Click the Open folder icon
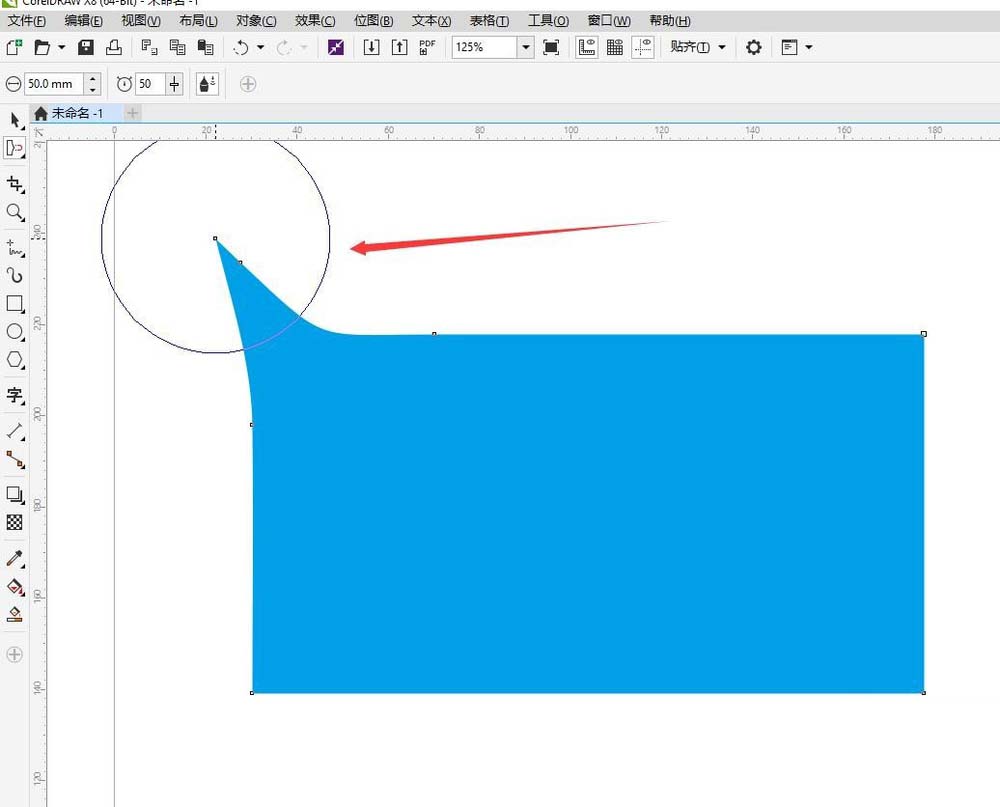This screenshot has height=807, width=1000. coord(42,47)
